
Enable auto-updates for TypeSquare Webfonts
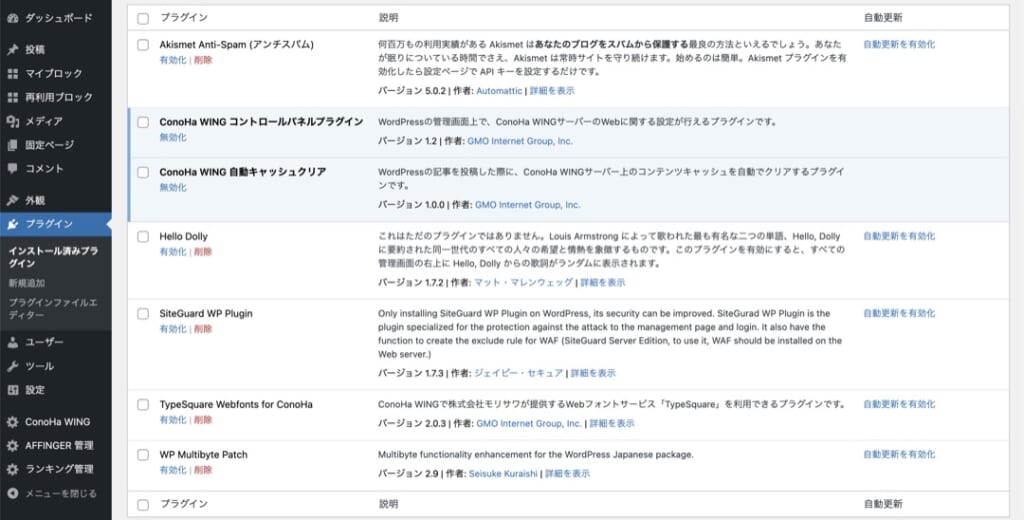pyautogui.click(x=899, y=404)
